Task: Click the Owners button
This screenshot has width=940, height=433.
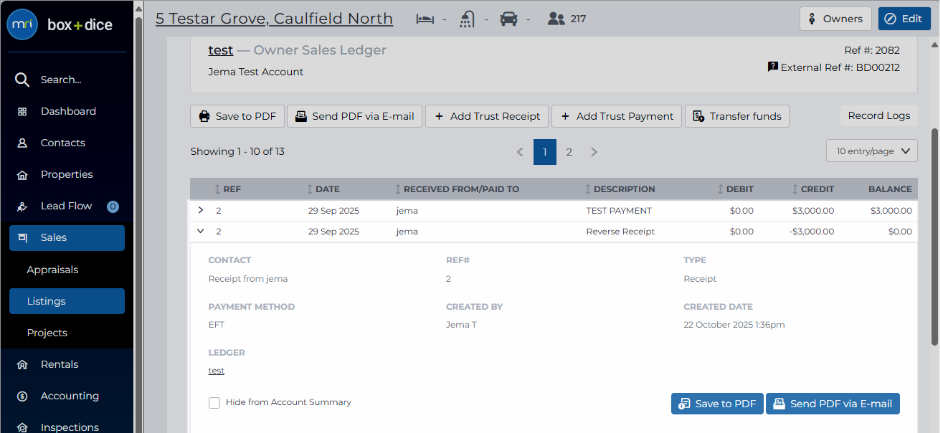Action: [x=835, y=19]
